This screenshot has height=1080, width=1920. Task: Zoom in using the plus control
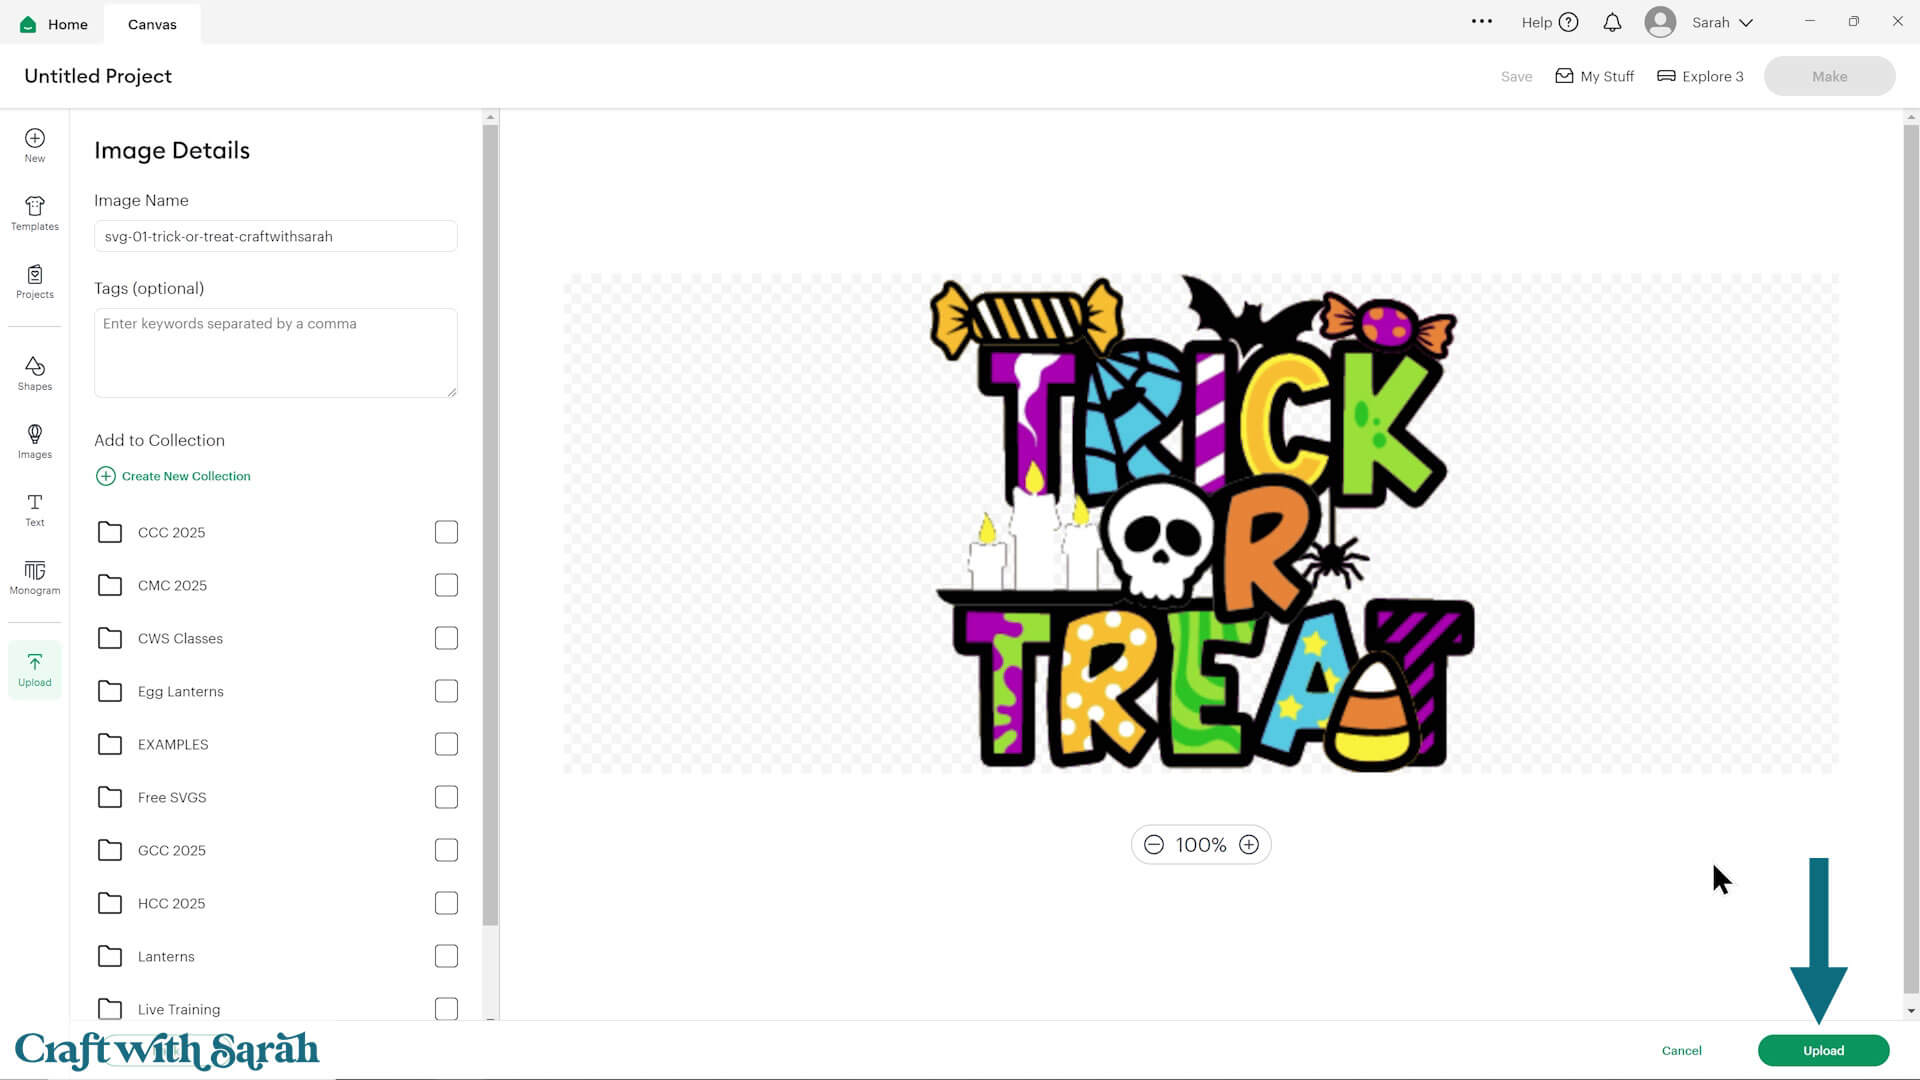point(1248,844)
